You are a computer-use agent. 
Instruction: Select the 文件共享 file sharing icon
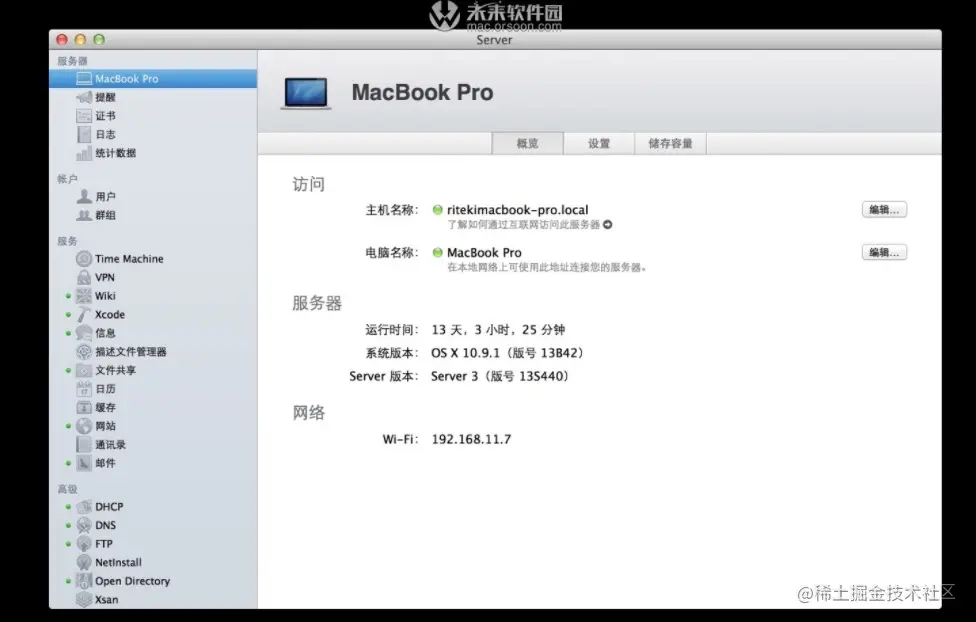[x=84, y=370]
